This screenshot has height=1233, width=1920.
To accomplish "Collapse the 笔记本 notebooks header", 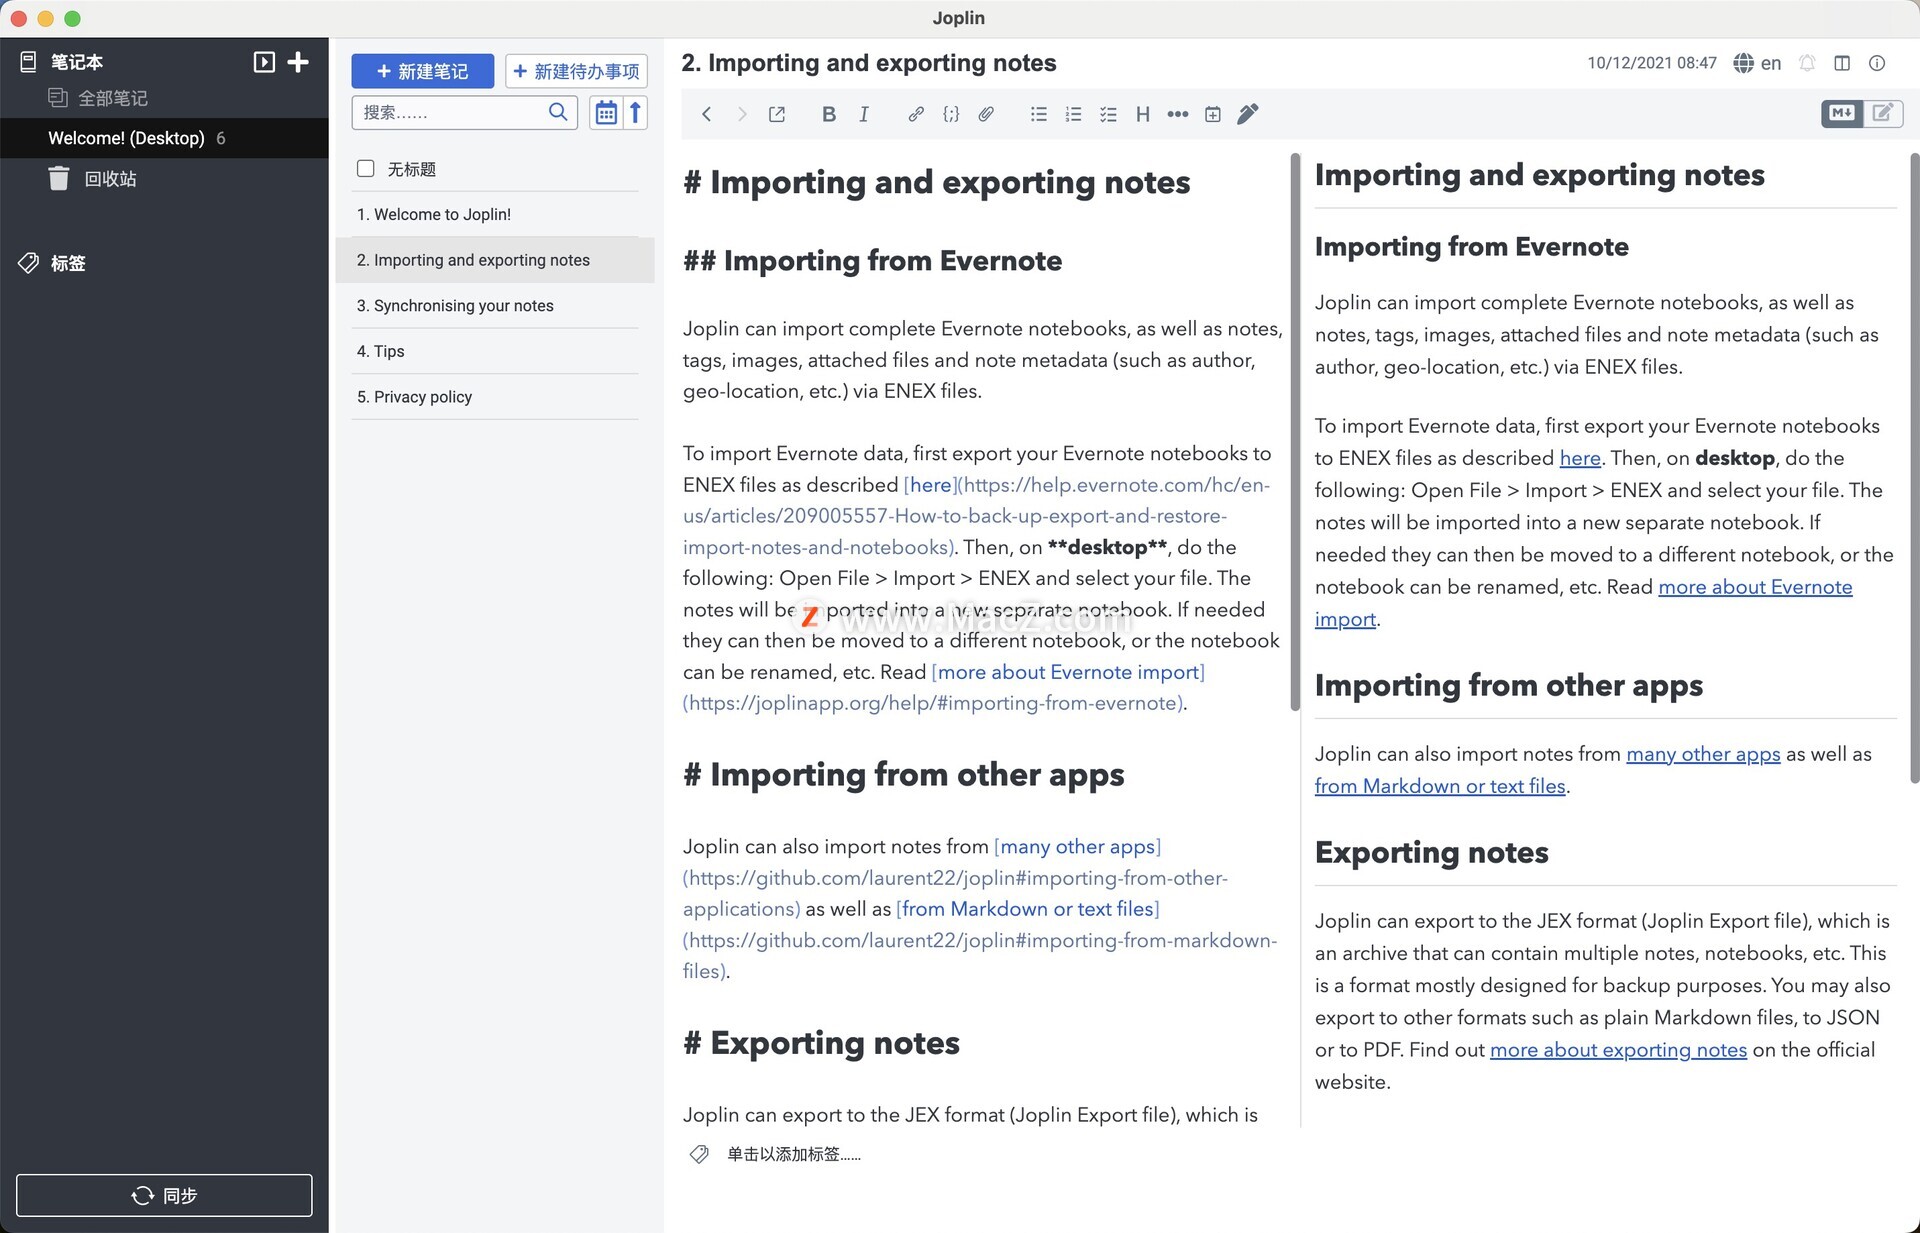I will (76, 62).
